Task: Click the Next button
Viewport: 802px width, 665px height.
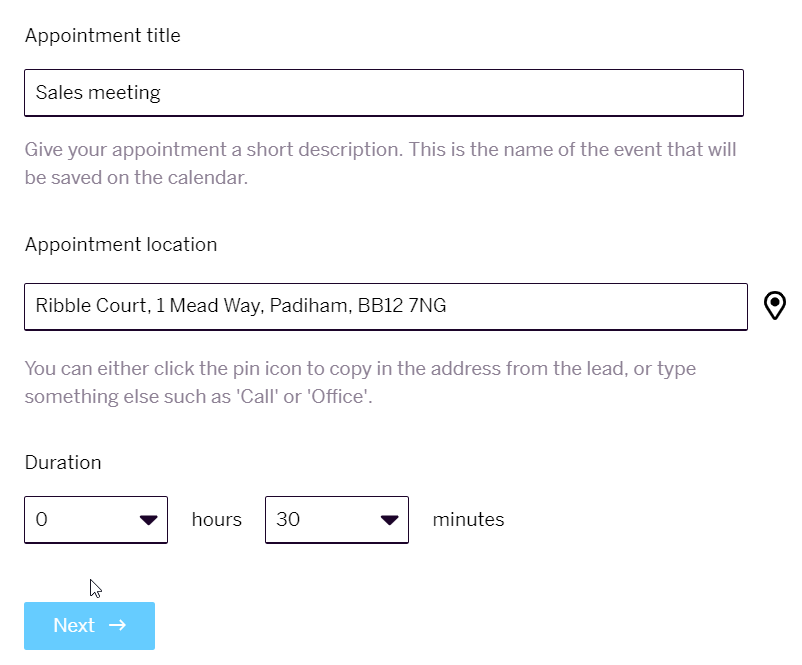Action: 90,626
